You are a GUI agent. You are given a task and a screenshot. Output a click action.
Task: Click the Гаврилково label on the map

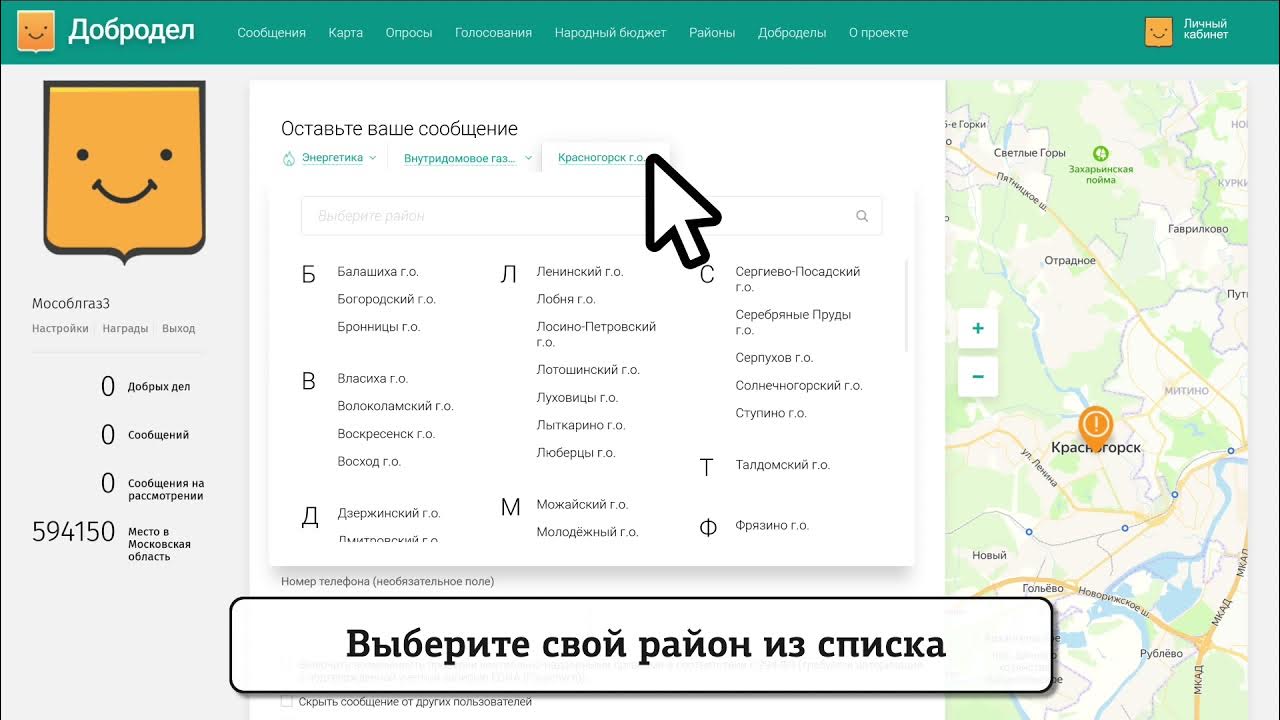point(1198,229)
